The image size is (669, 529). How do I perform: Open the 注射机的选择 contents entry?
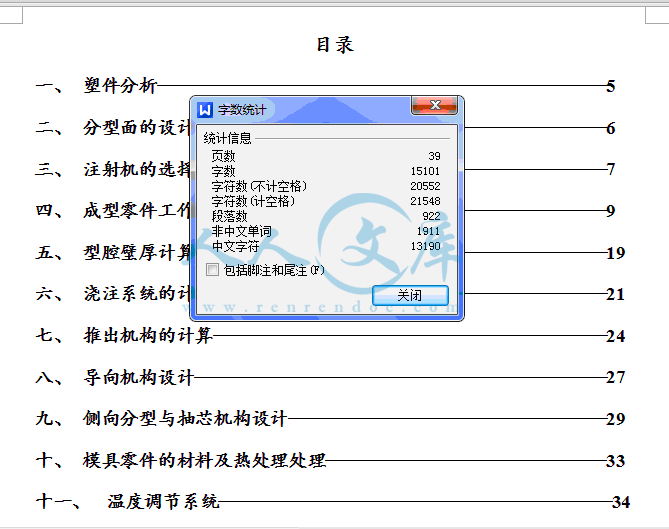[136, 169]
